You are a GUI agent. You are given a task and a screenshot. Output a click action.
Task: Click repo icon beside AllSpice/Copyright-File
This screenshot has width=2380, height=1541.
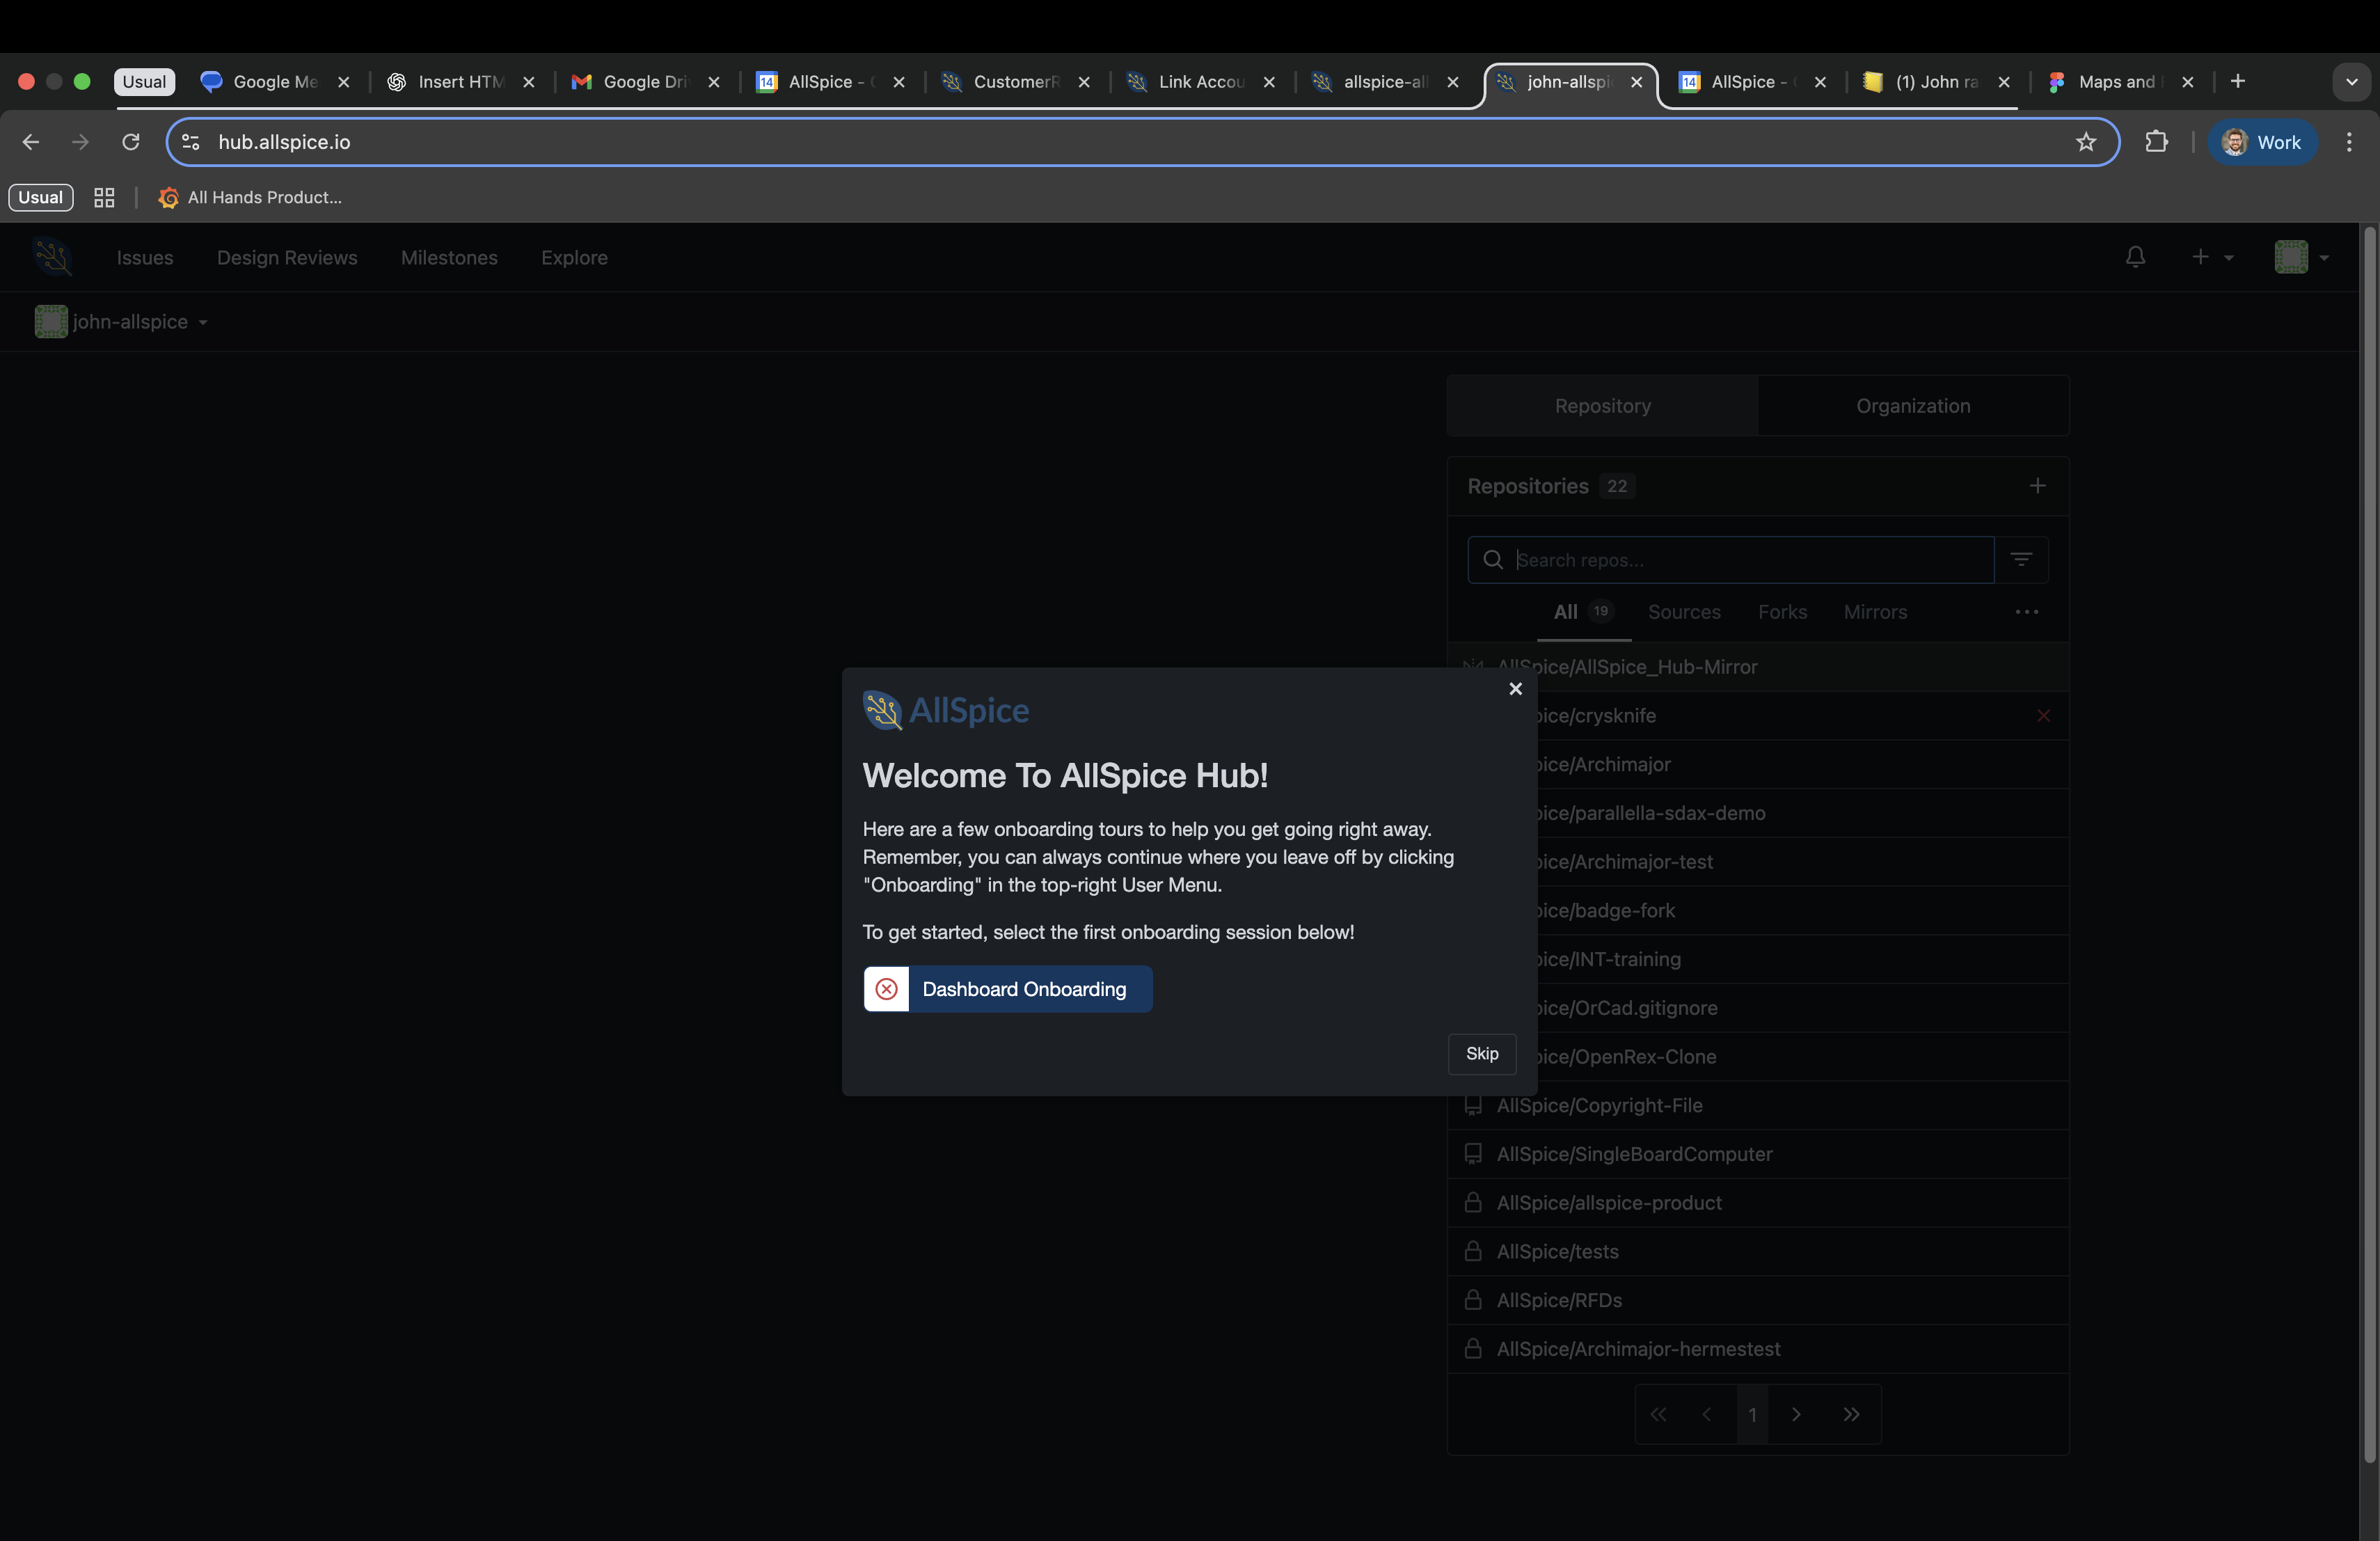[1473, 1105]
